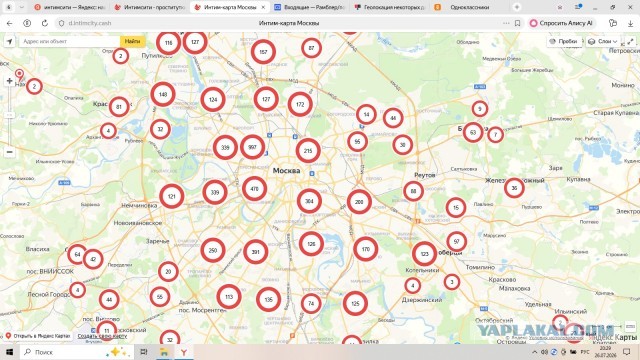
Task: Click the map zoom slider handle
Action: (9, 116)
